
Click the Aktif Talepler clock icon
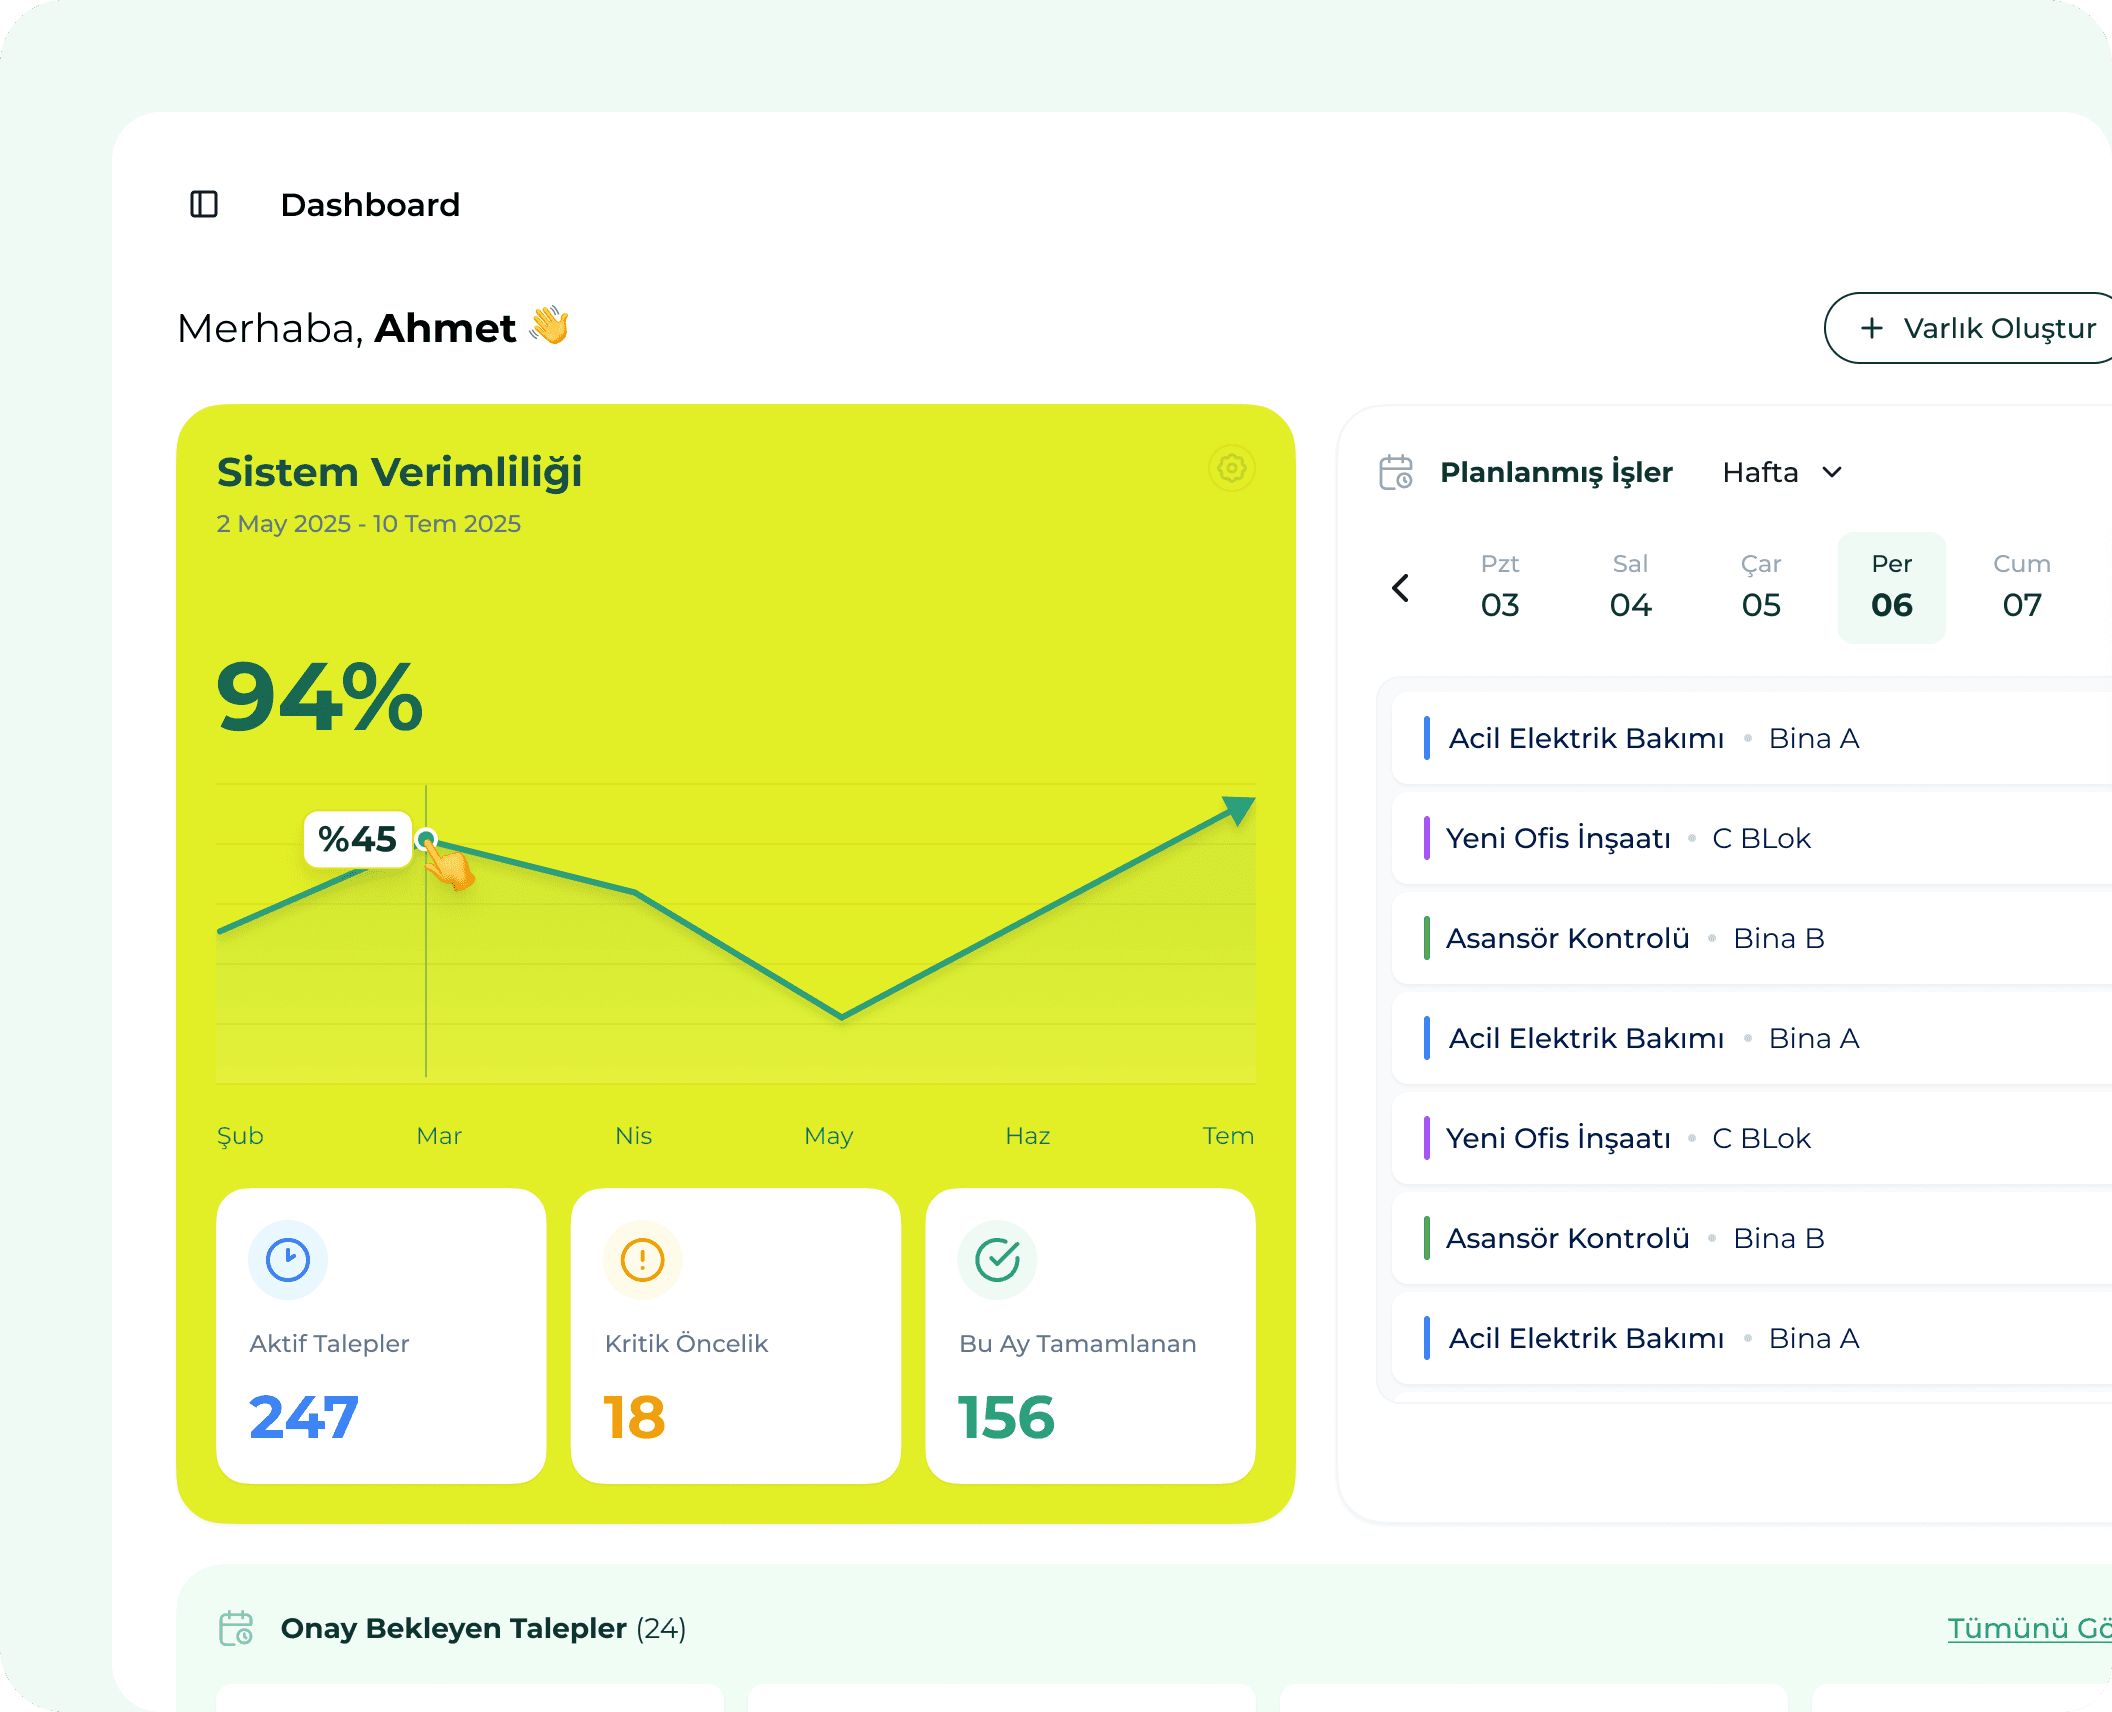[288, 1260]
